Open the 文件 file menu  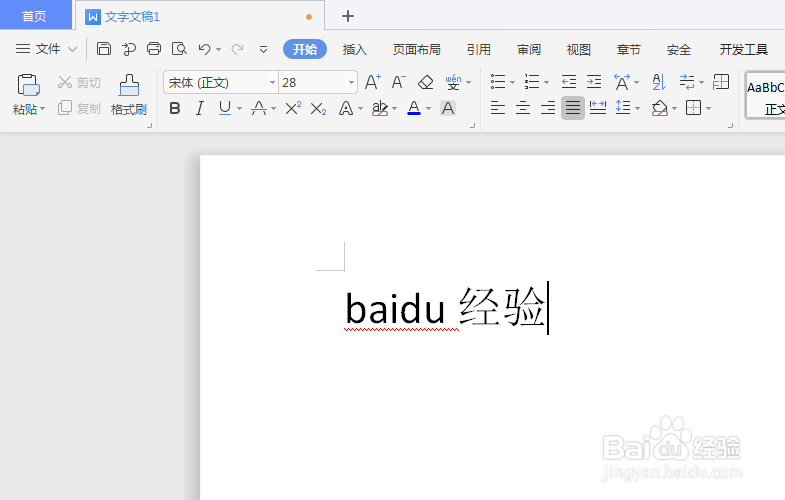[x=46, y=49]
